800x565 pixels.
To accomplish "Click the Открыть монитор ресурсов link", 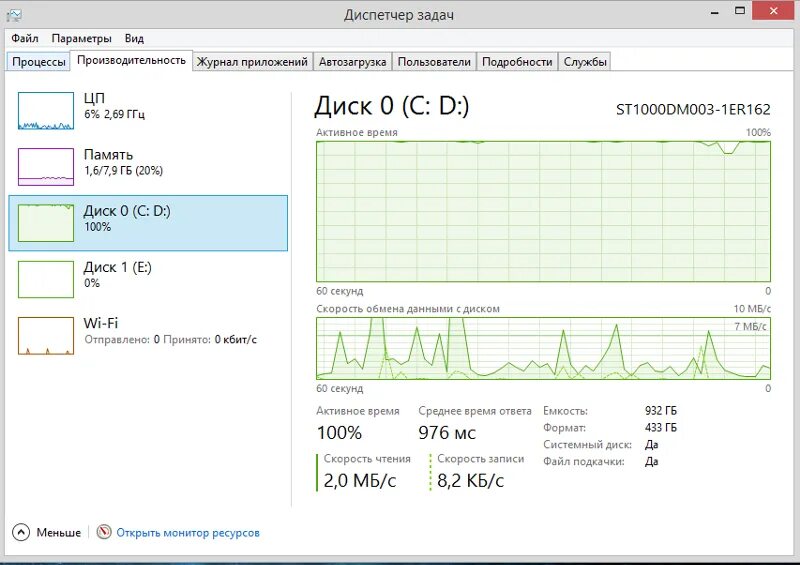I will tap(188, 532).
